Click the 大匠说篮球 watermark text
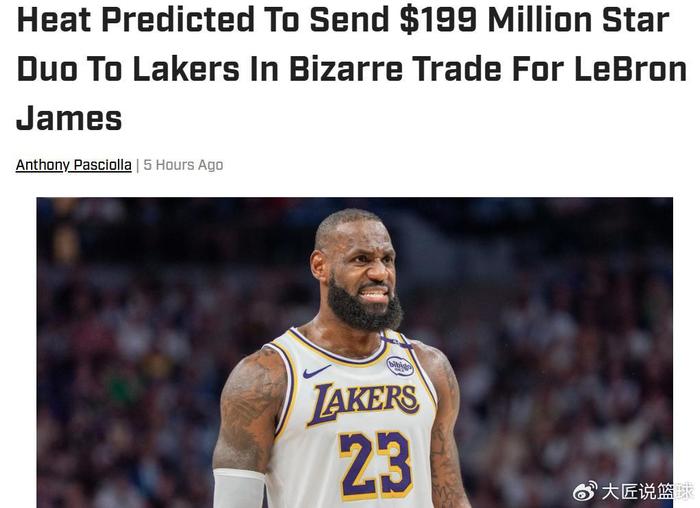This screenshot has width=700, height=508. (x=647, y=491)
